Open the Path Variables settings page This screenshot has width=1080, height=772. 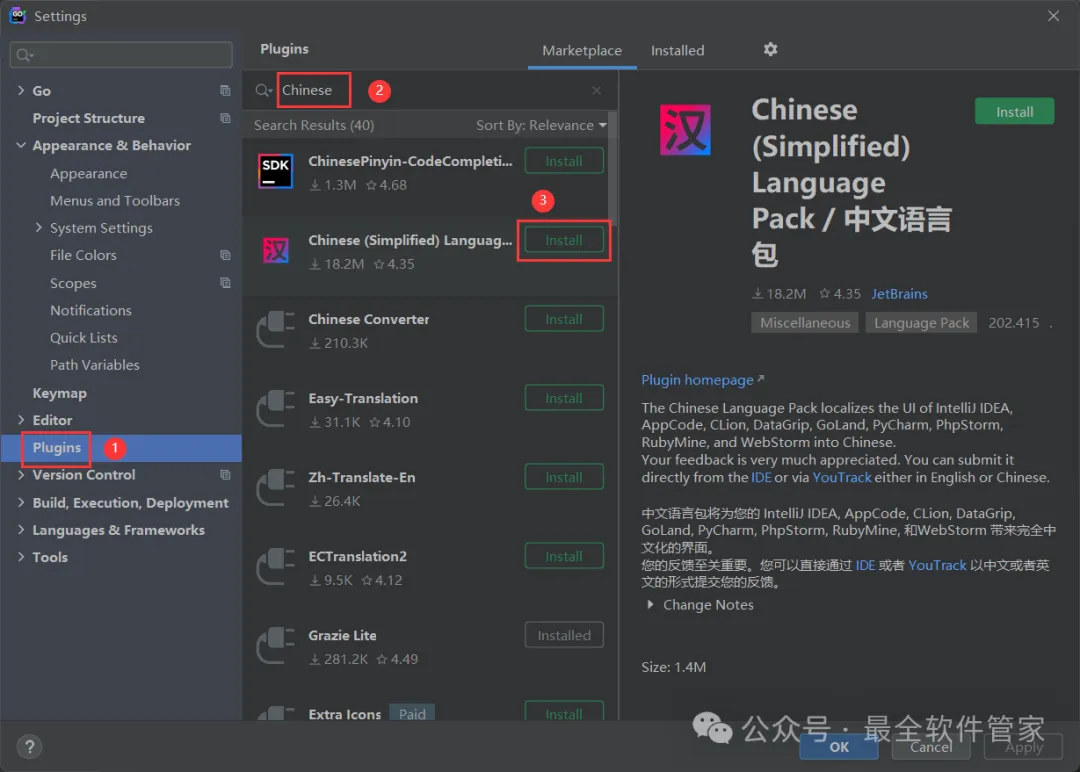[95, 365]
